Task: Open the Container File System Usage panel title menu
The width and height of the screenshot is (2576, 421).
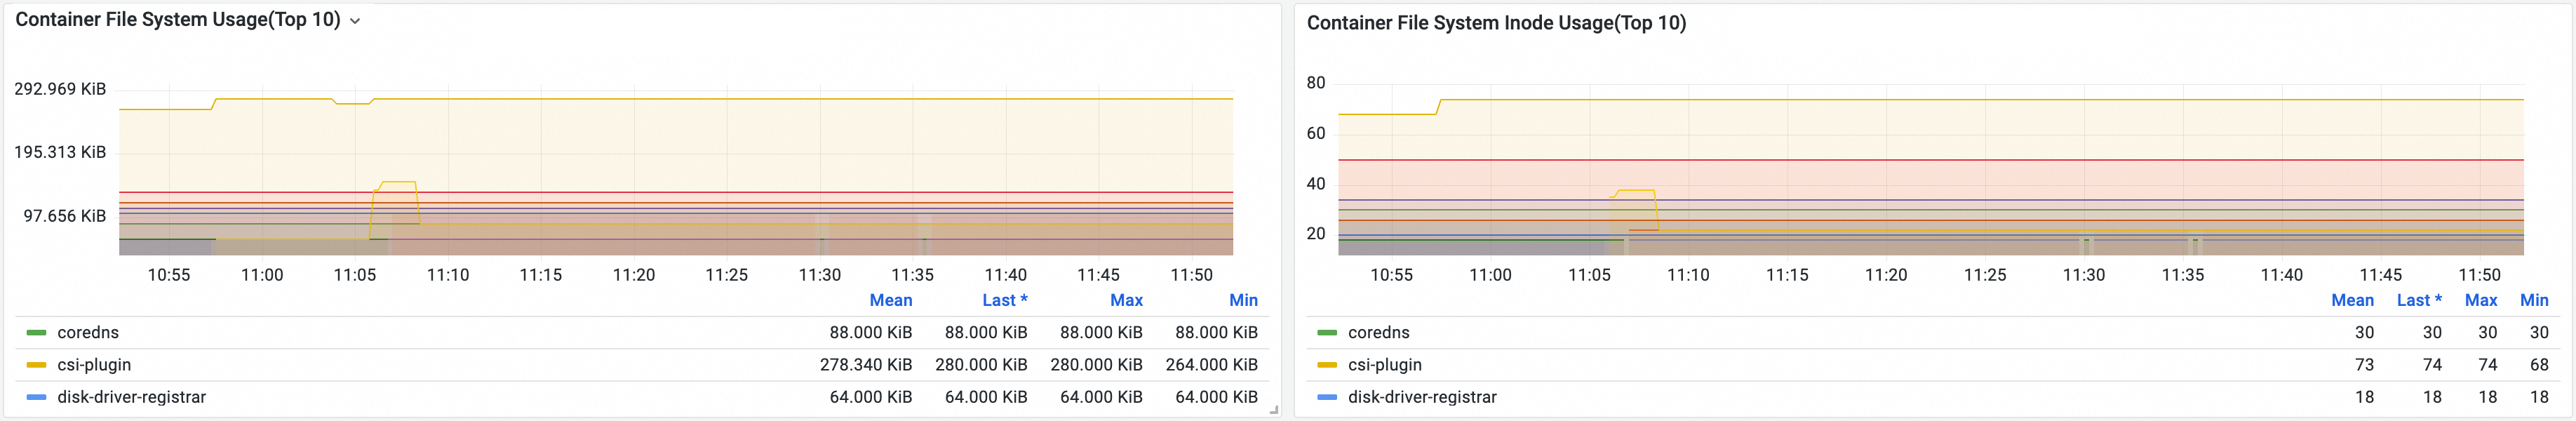Action: [178, 20]
